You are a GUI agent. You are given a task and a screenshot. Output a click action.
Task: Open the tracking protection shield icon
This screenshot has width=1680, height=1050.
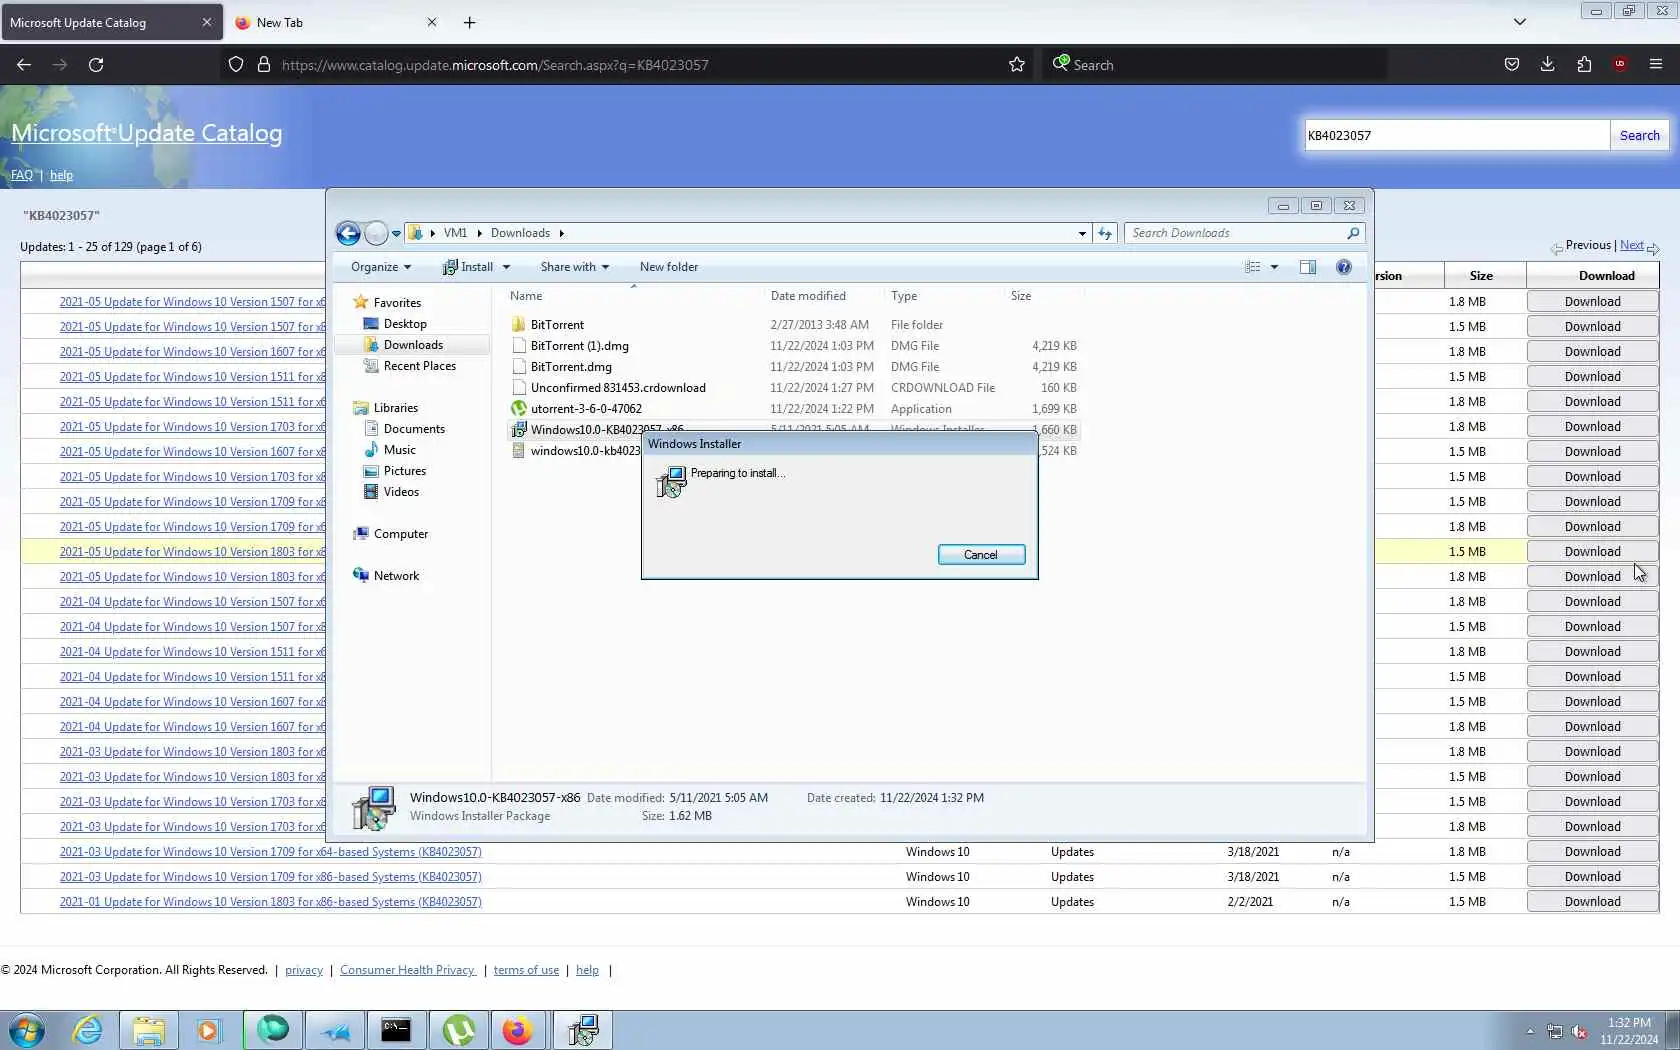coord(236,65)
